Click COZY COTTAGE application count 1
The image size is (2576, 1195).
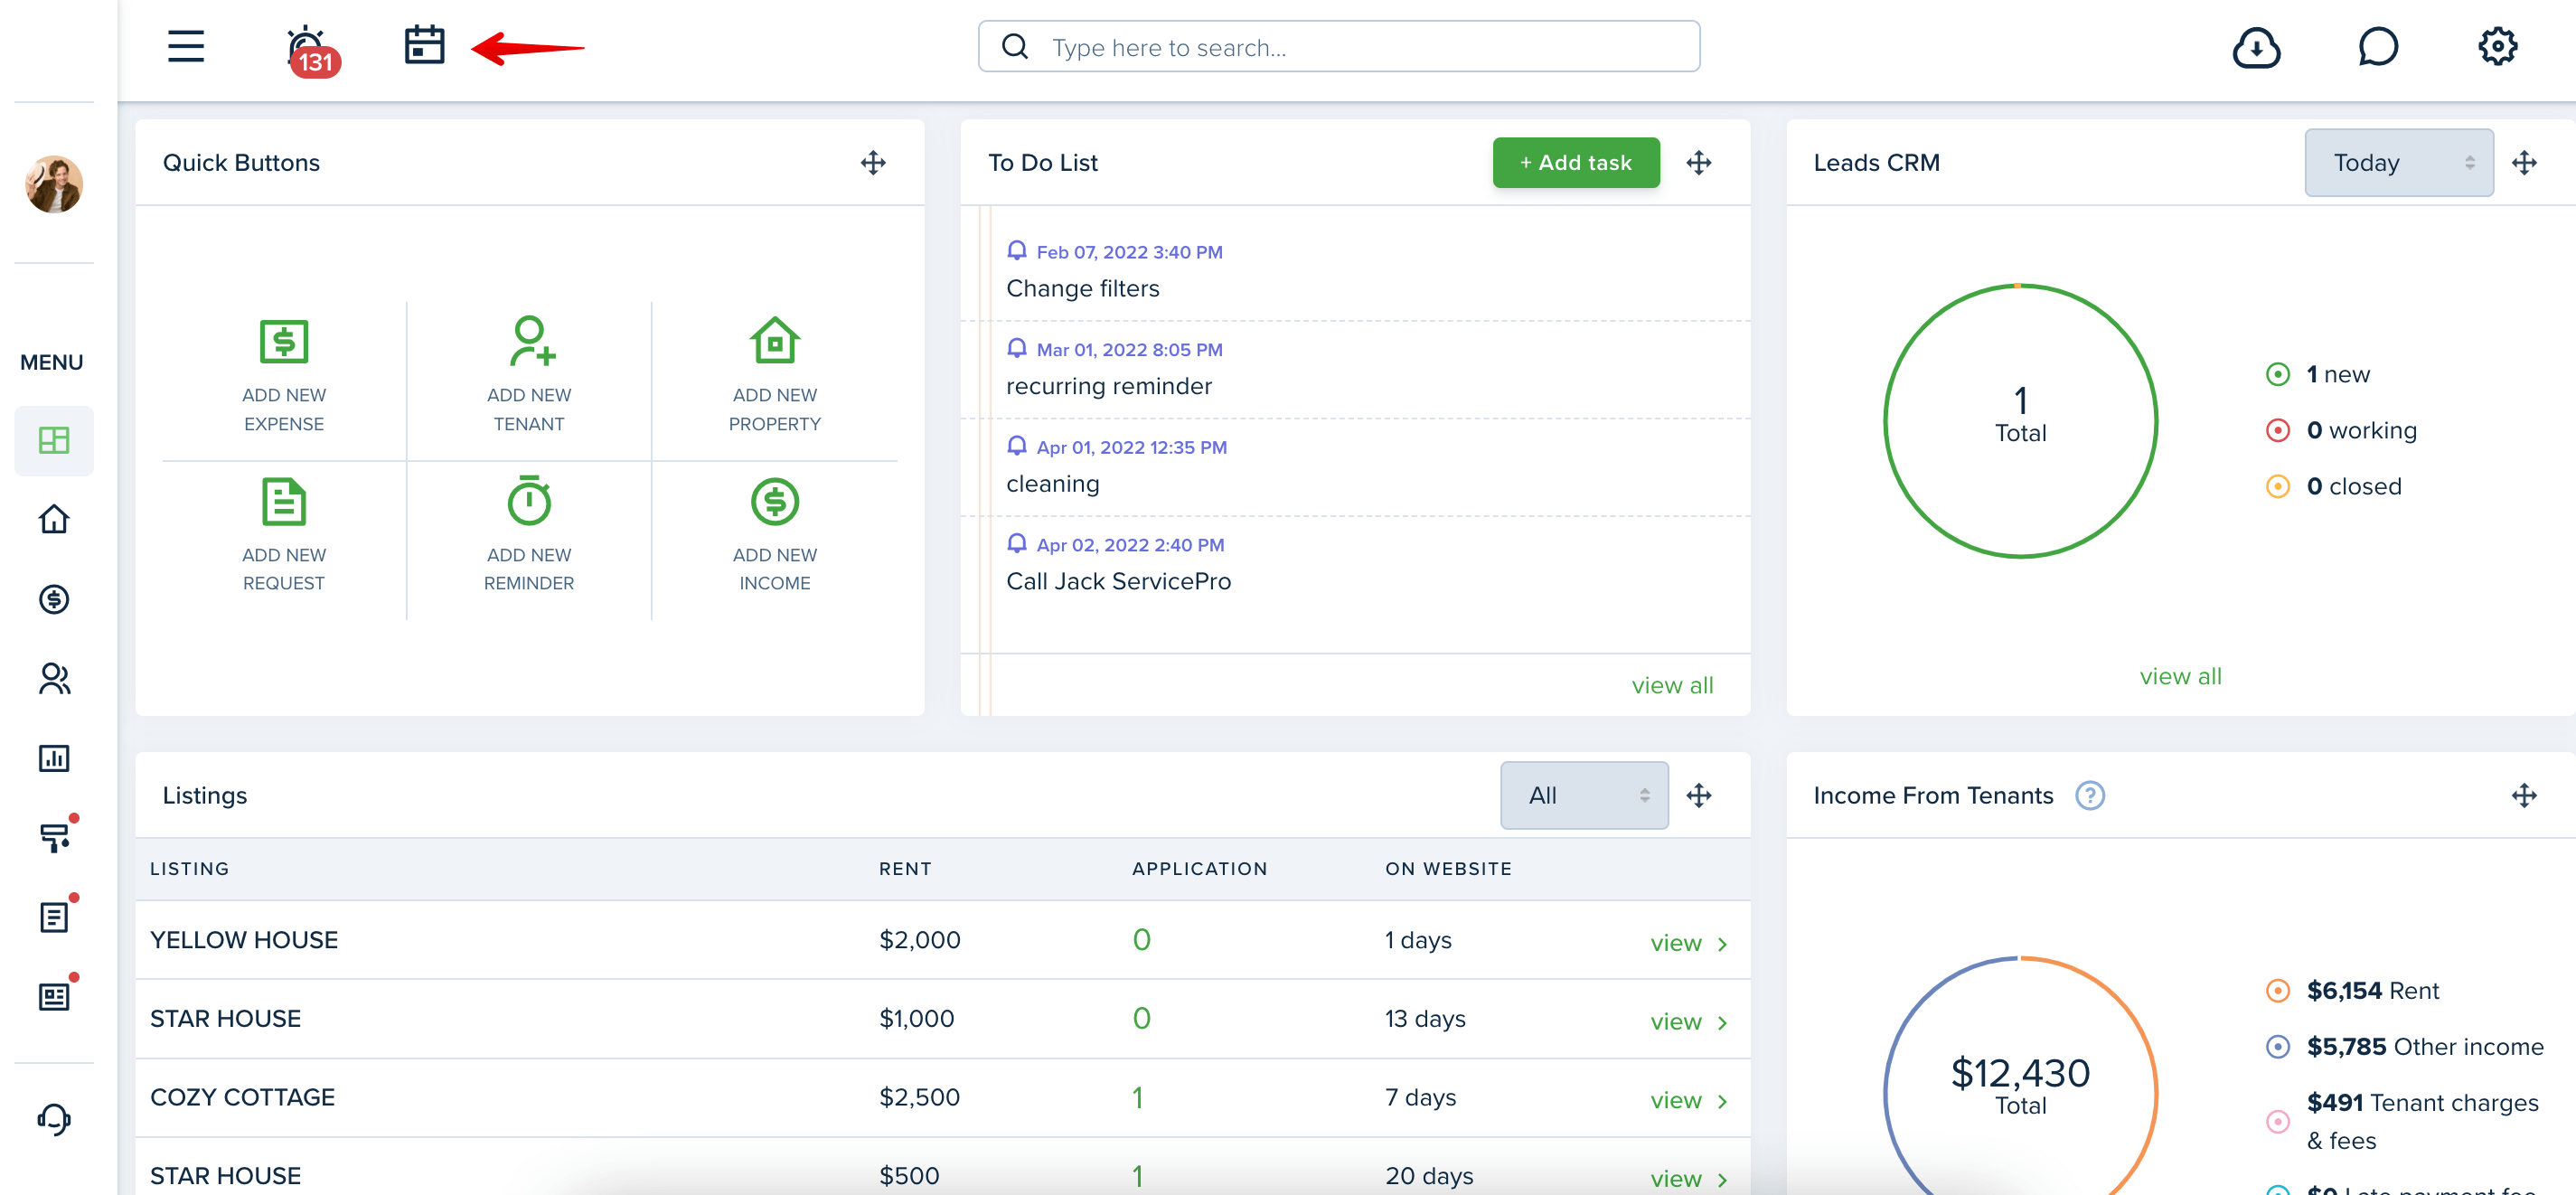click(1137, 1098)
